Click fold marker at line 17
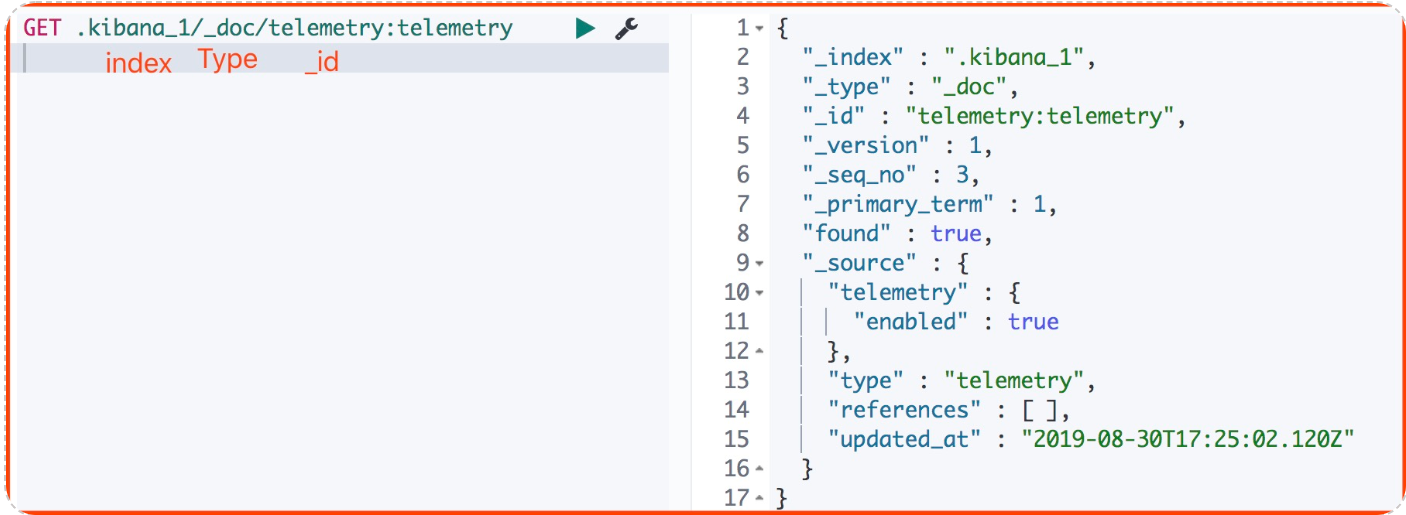This screenshot has width=1406, height=515. click(760, 498)
